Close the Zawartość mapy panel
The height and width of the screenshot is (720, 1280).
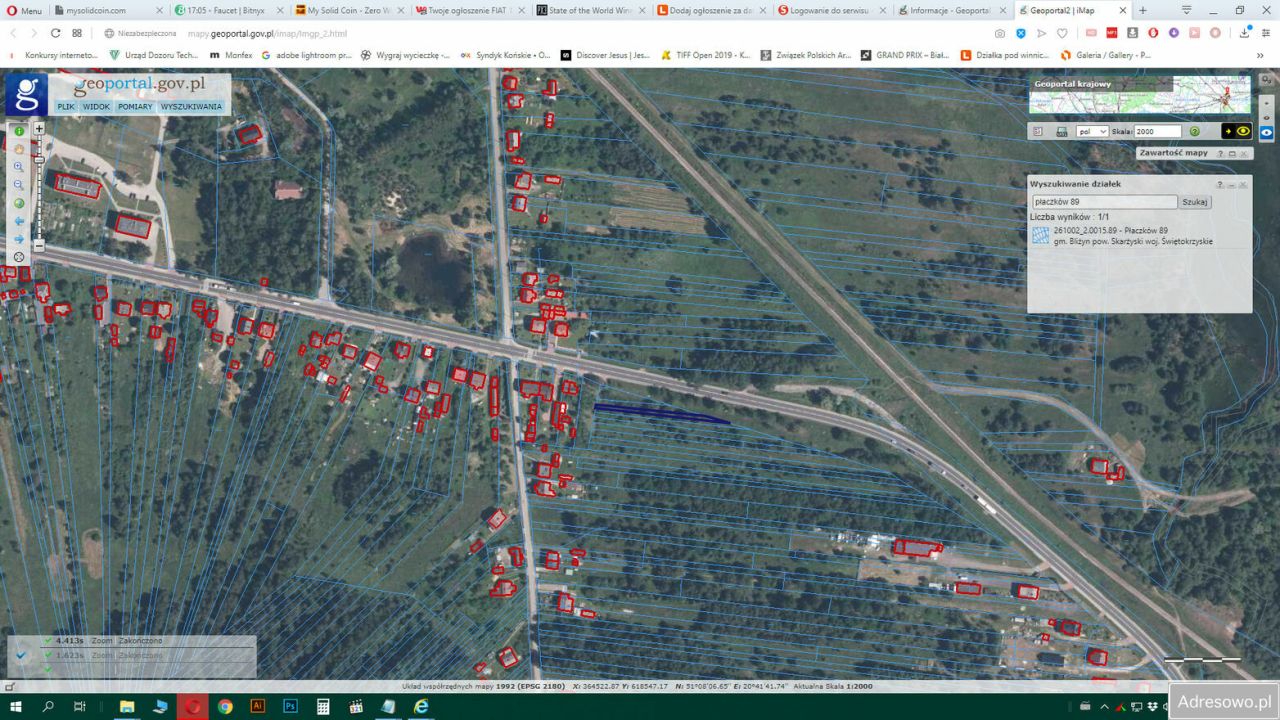tap(1244, 154)
